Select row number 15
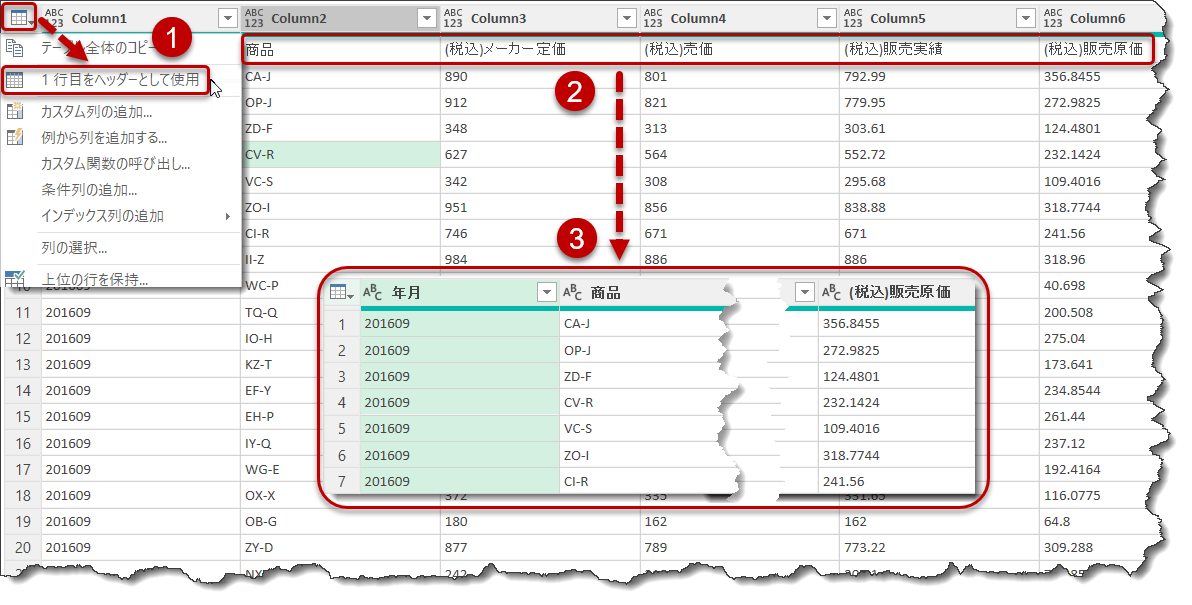This screenshot has height=605, width=1192. point(23,417)
